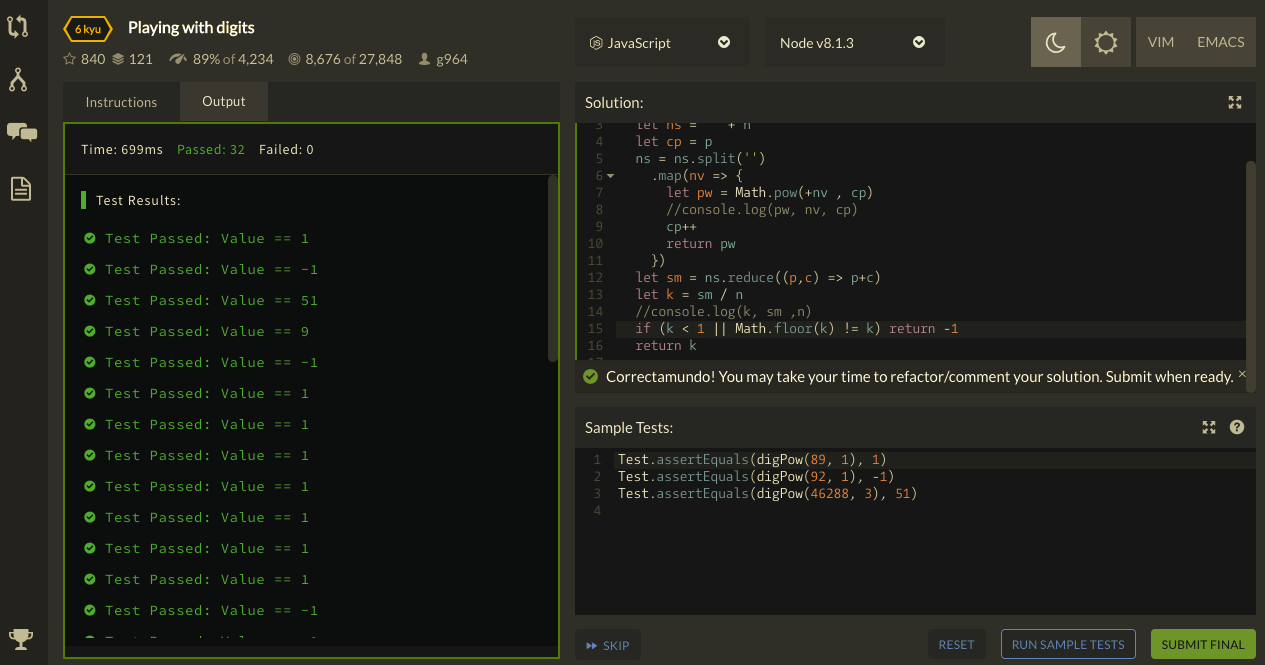This screenshot has height=665, width=1265.
Task: Click RUN SAMPLE TESTS button
Action: click(x=1068, y=645)
